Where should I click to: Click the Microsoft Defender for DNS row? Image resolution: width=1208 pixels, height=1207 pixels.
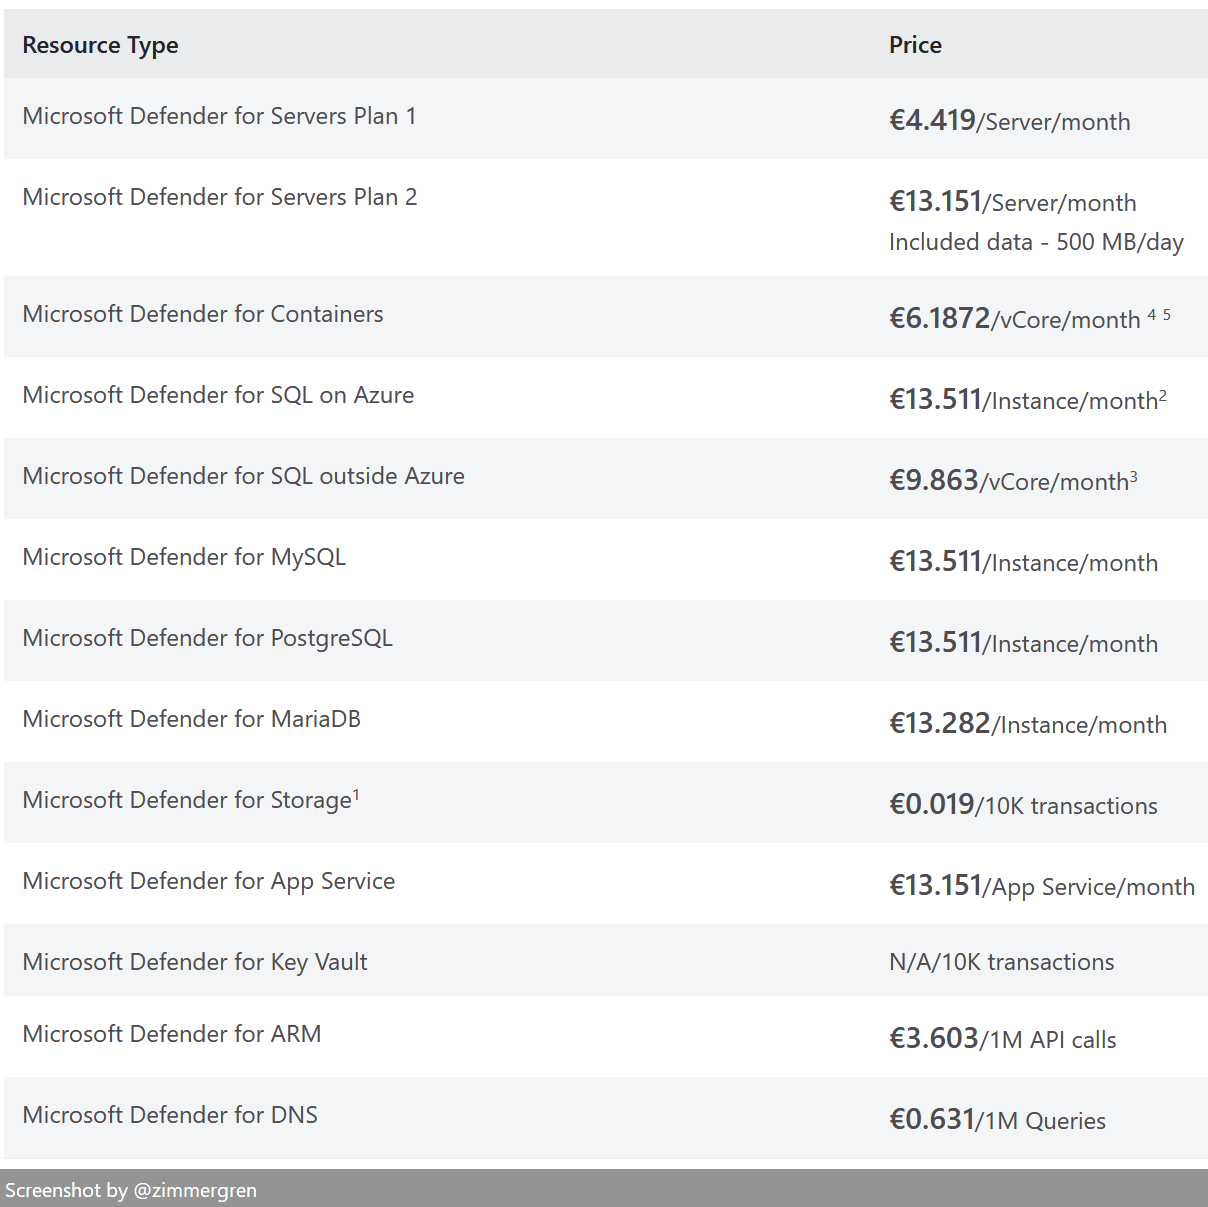click(168, 1114)
